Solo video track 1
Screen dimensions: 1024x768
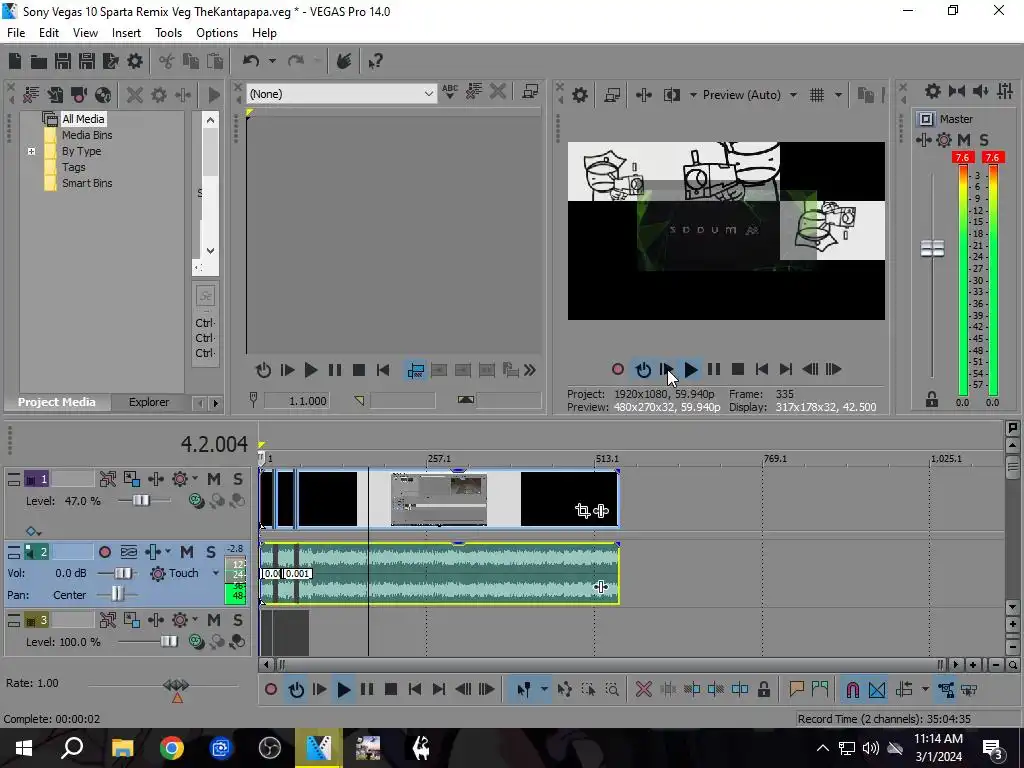coord(238,479)
